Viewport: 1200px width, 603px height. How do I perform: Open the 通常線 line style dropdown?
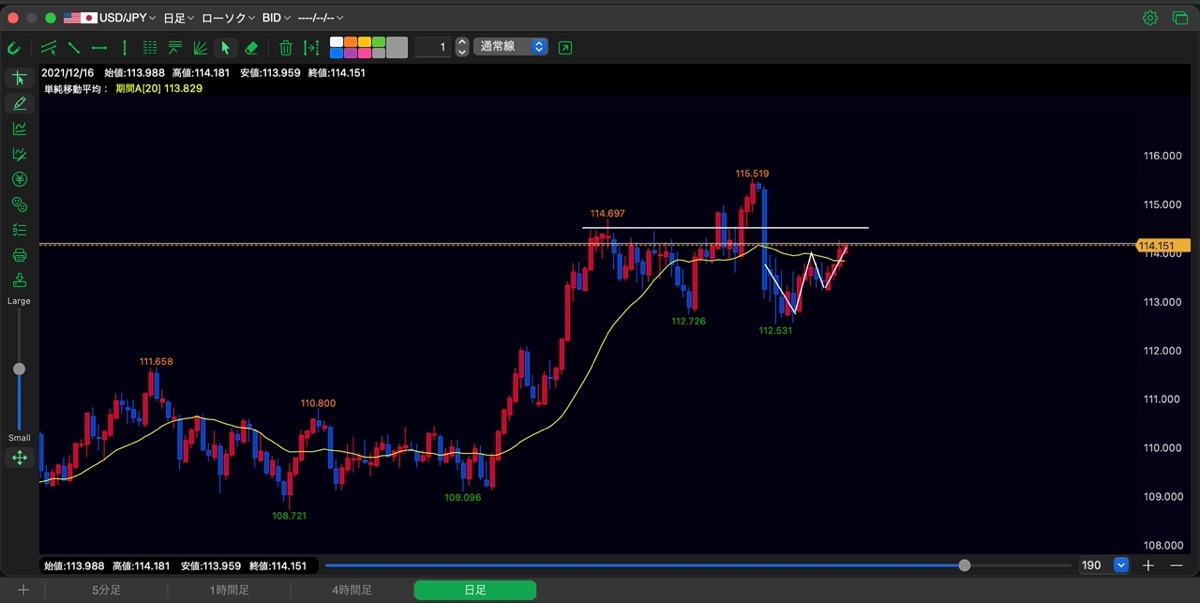click(x=511, y=47)
